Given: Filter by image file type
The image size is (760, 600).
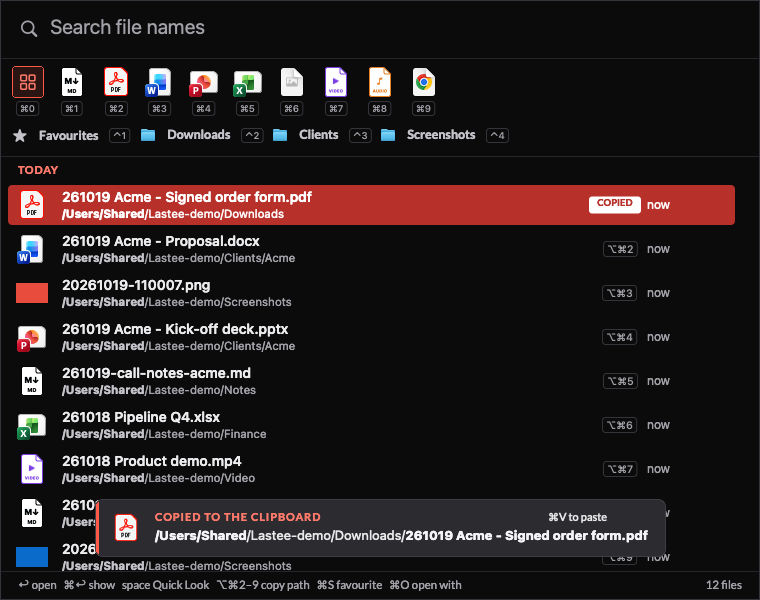Looking at the screenshot, I should (292, 82).
